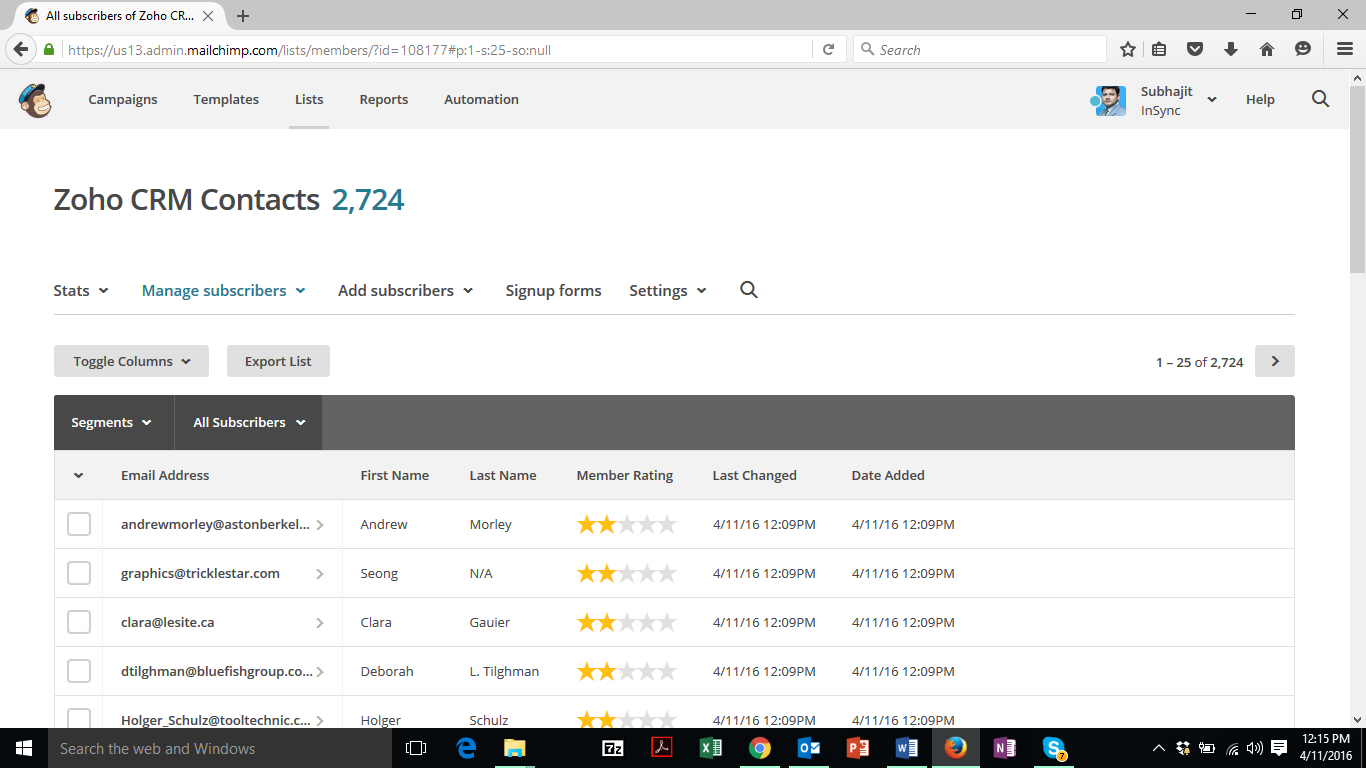This screenshot has height=768, width=1366.
Task: Click the browser back arrow button
Action: tap(21, 49)
